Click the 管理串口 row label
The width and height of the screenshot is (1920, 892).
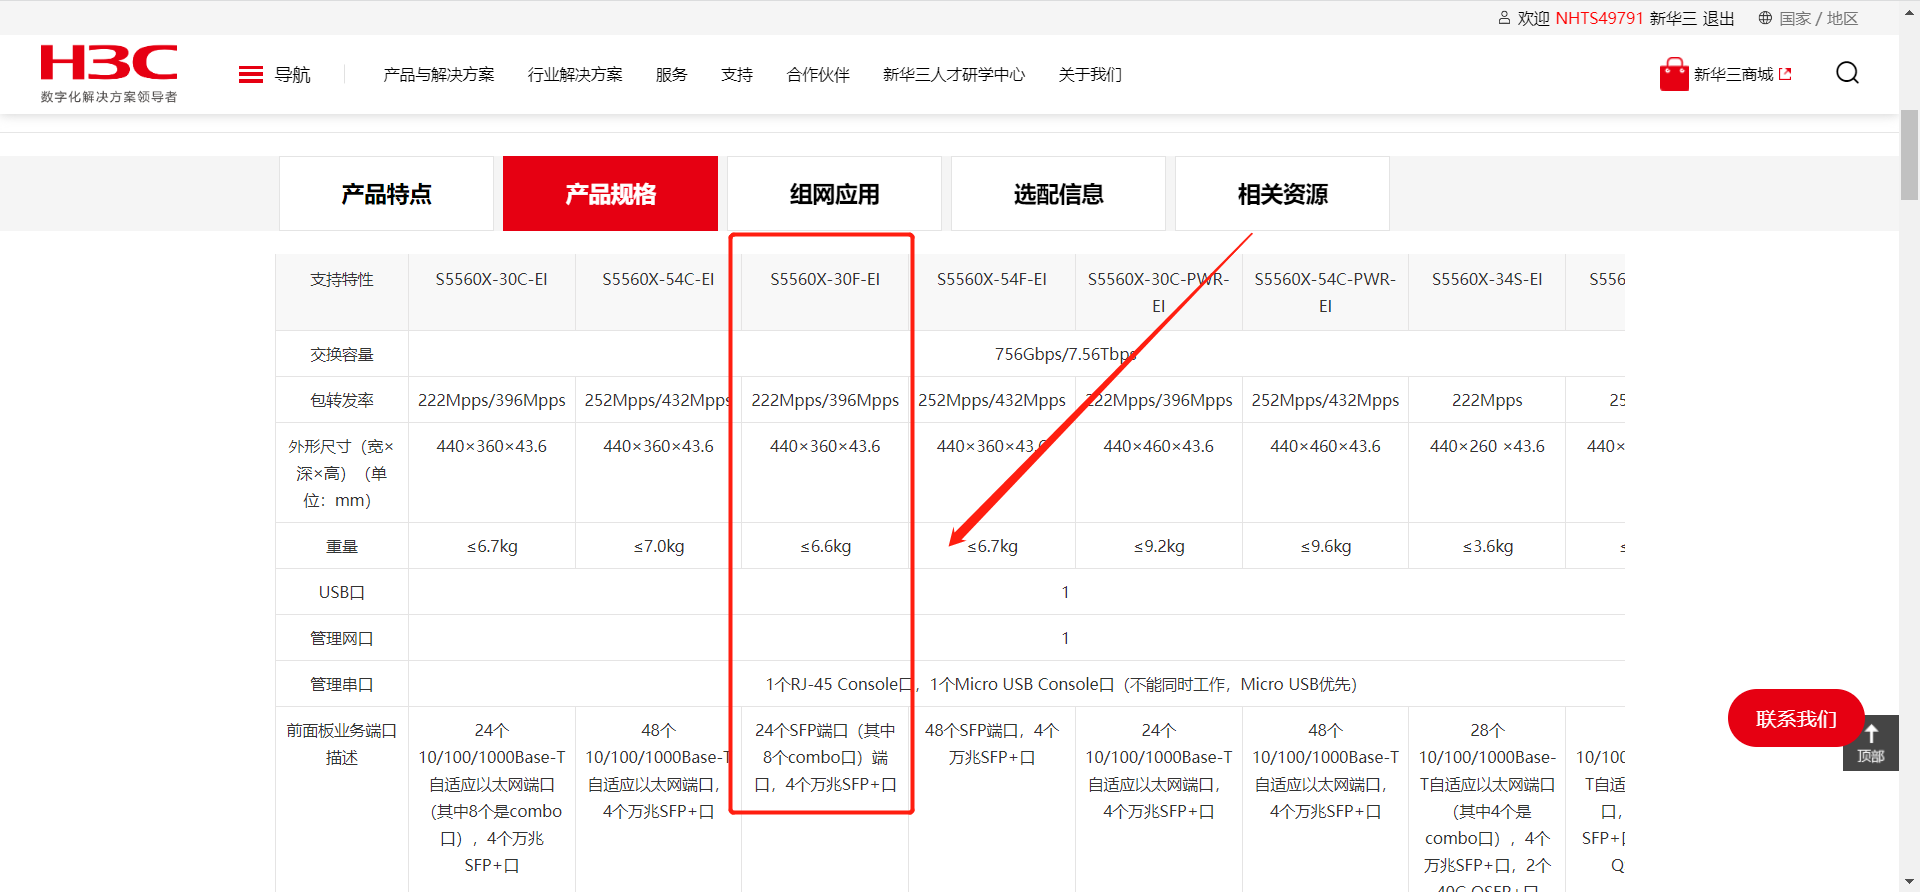point(342,684)
